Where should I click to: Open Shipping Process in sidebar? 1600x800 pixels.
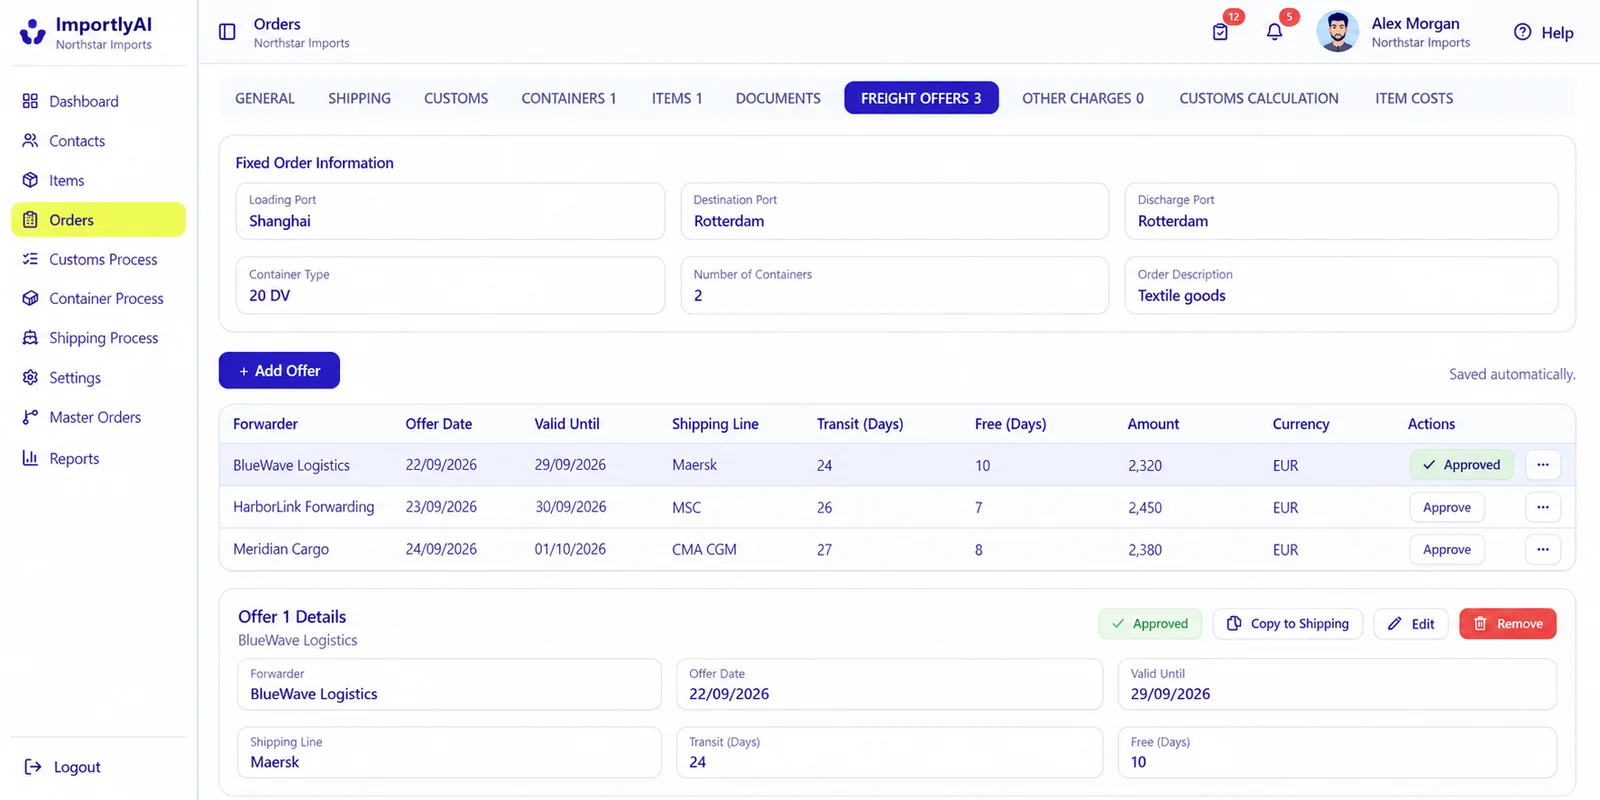click(x=98, y=338)
